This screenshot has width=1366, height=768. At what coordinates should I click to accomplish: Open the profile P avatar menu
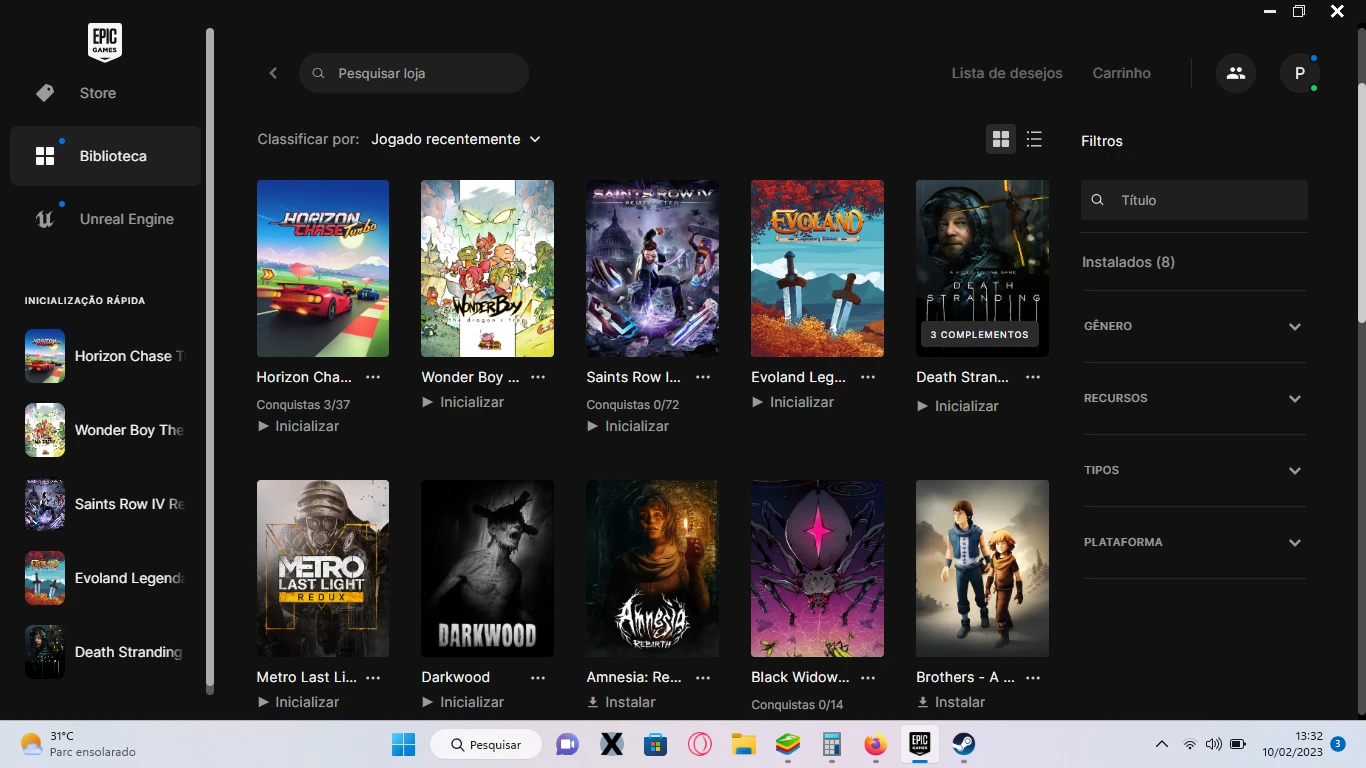point(1300,73)
